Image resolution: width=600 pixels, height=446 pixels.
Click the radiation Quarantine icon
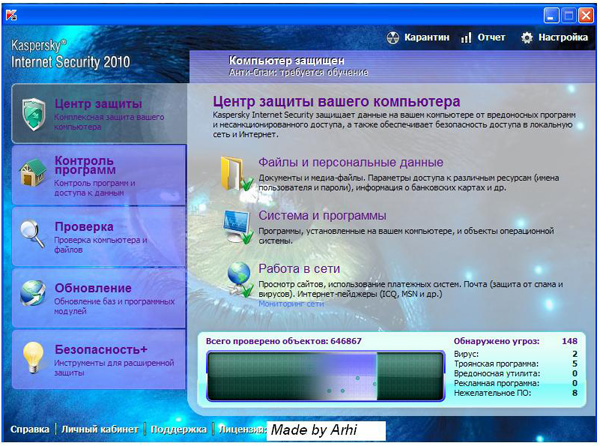393,37
